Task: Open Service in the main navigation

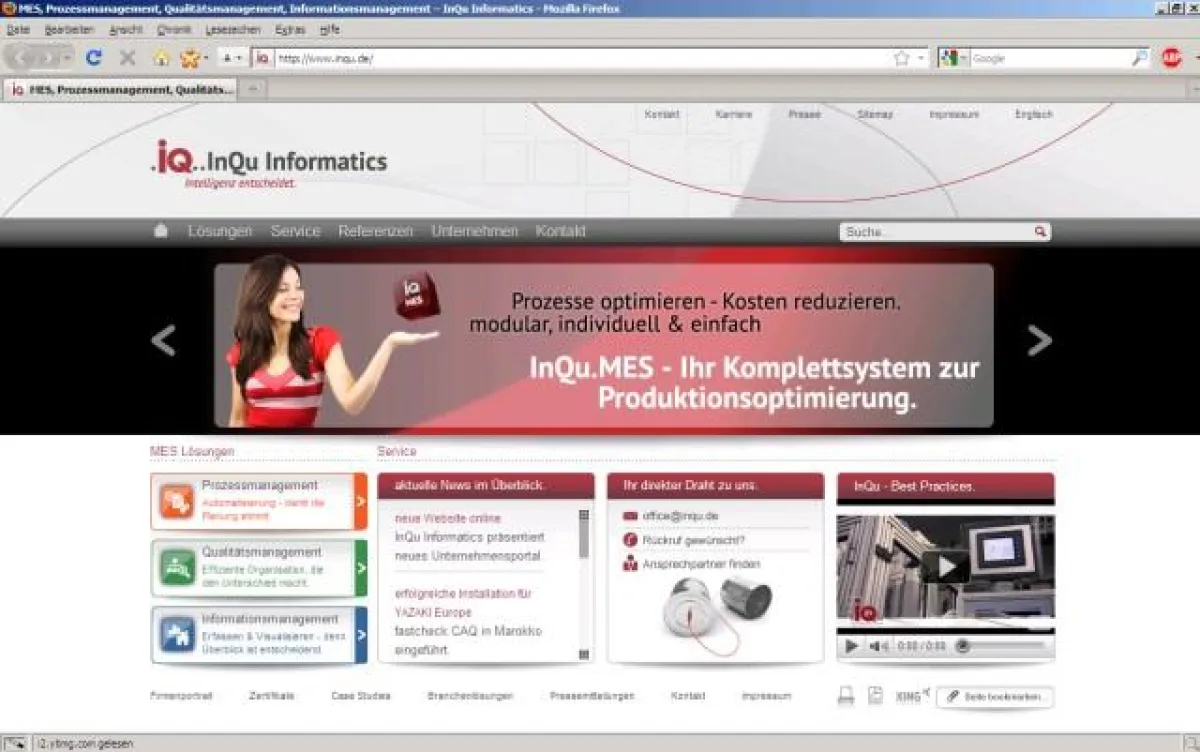Action: point(296,231)
